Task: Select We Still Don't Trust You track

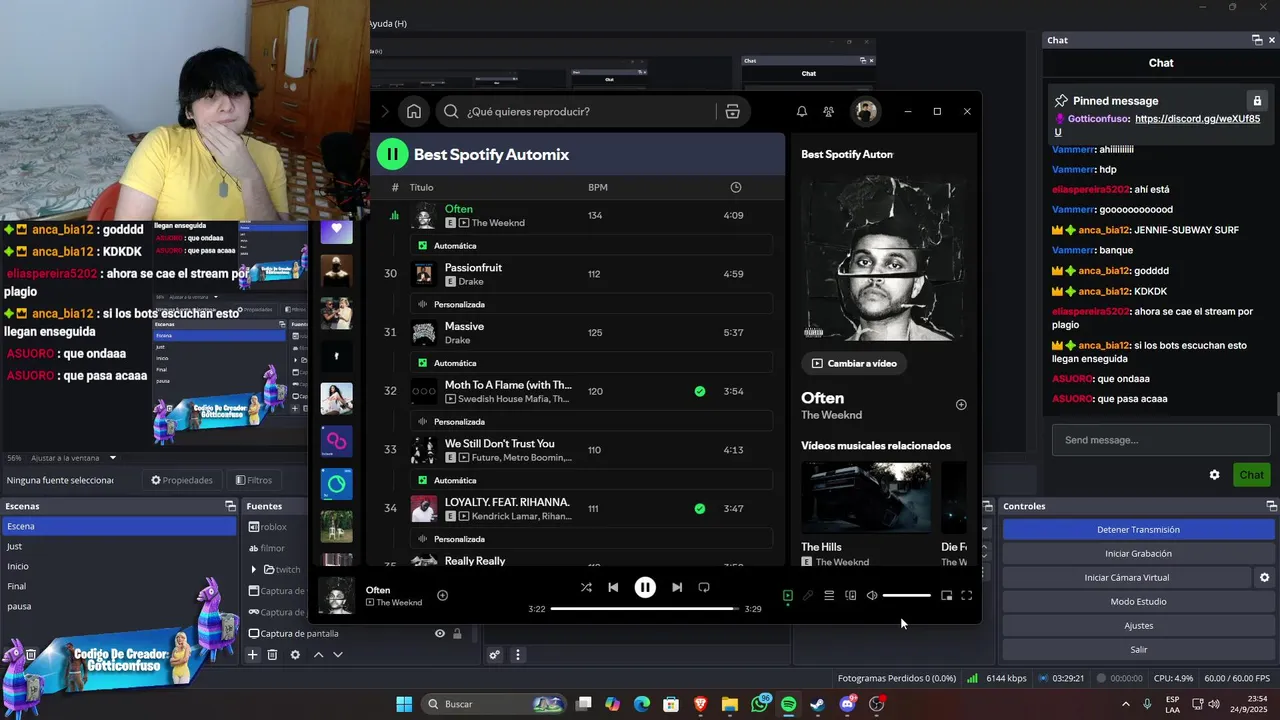Action: 578,450
